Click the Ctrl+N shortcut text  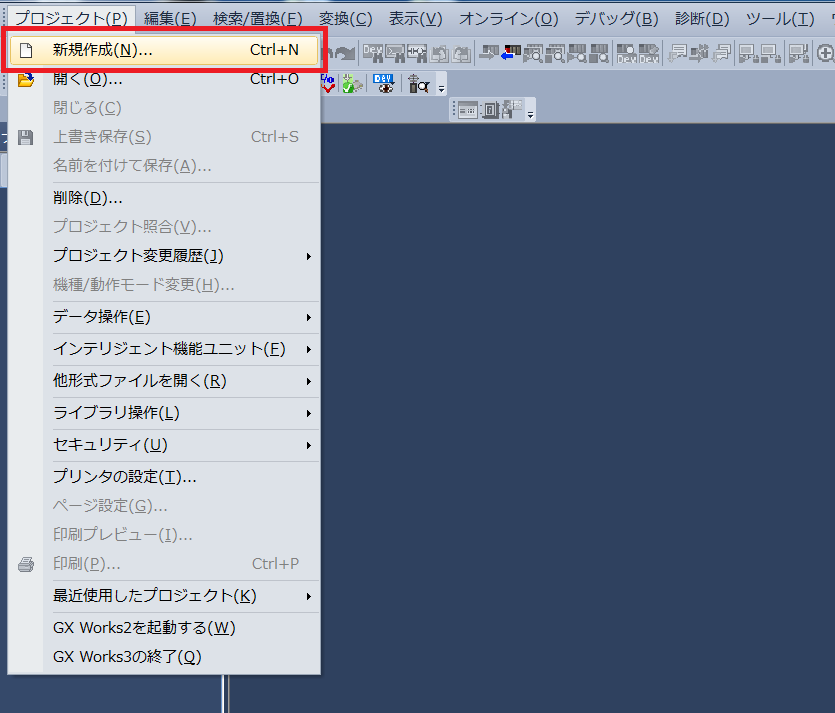(x=274, y=50)
